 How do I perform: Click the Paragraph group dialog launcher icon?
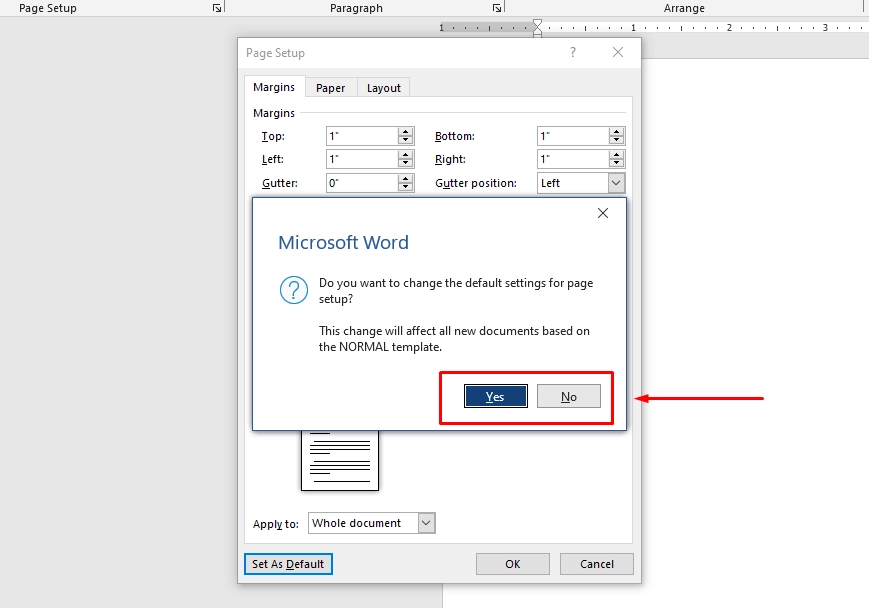pyautogui.click(x=497, y=8)
